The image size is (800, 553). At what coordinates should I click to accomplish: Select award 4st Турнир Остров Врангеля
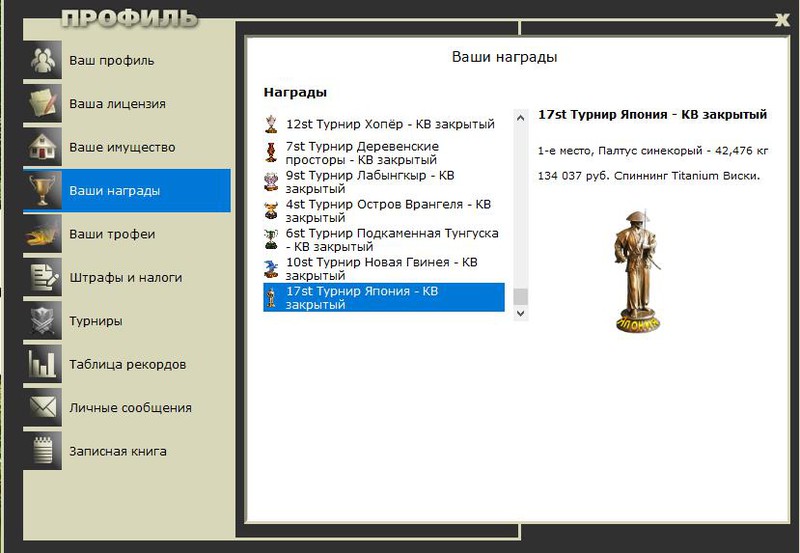384,211
